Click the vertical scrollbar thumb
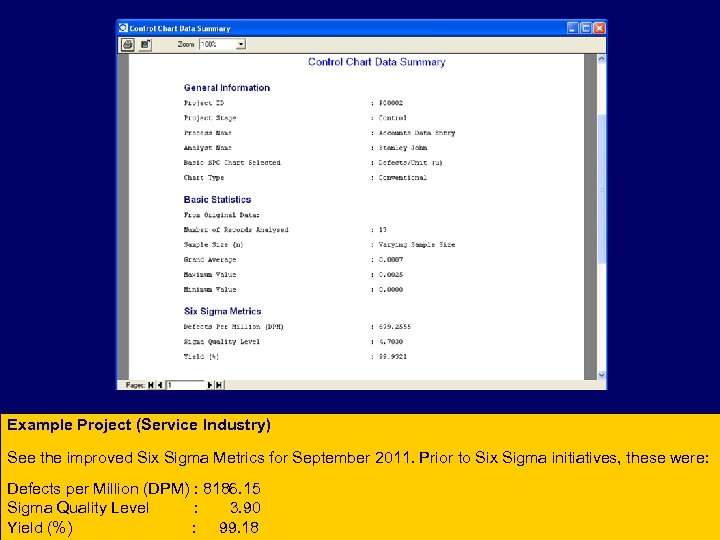 [x=602, y=188]
